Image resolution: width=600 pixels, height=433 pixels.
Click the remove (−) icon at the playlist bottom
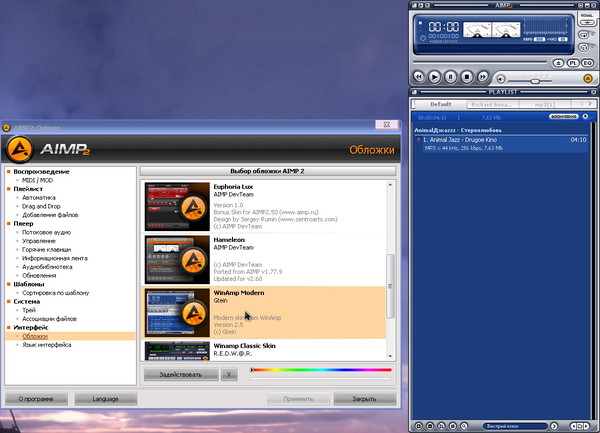pyautogui.click(x=430, y=426)
